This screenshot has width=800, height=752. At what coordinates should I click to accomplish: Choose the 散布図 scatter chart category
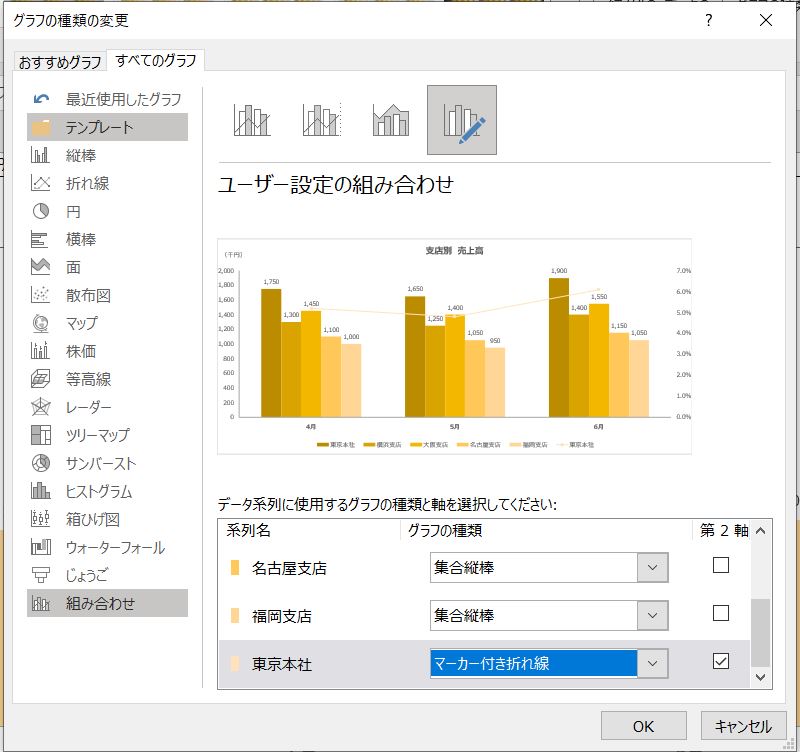[87, 295]
